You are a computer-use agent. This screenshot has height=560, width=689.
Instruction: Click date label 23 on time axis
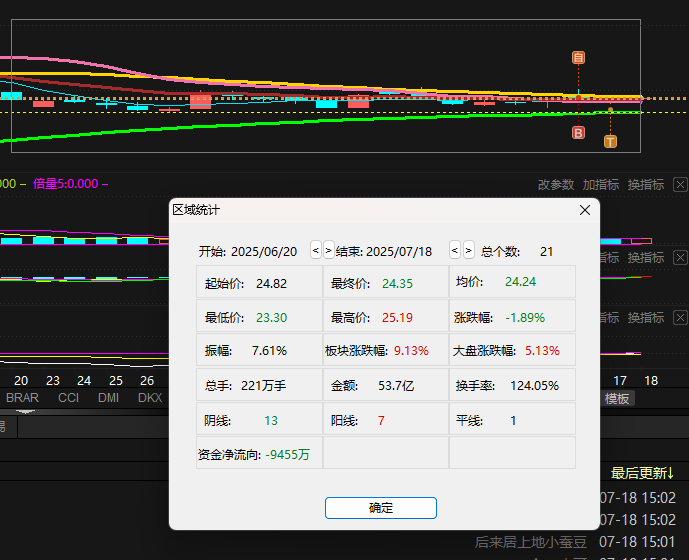pyautogui.click(x=53, y=381)
